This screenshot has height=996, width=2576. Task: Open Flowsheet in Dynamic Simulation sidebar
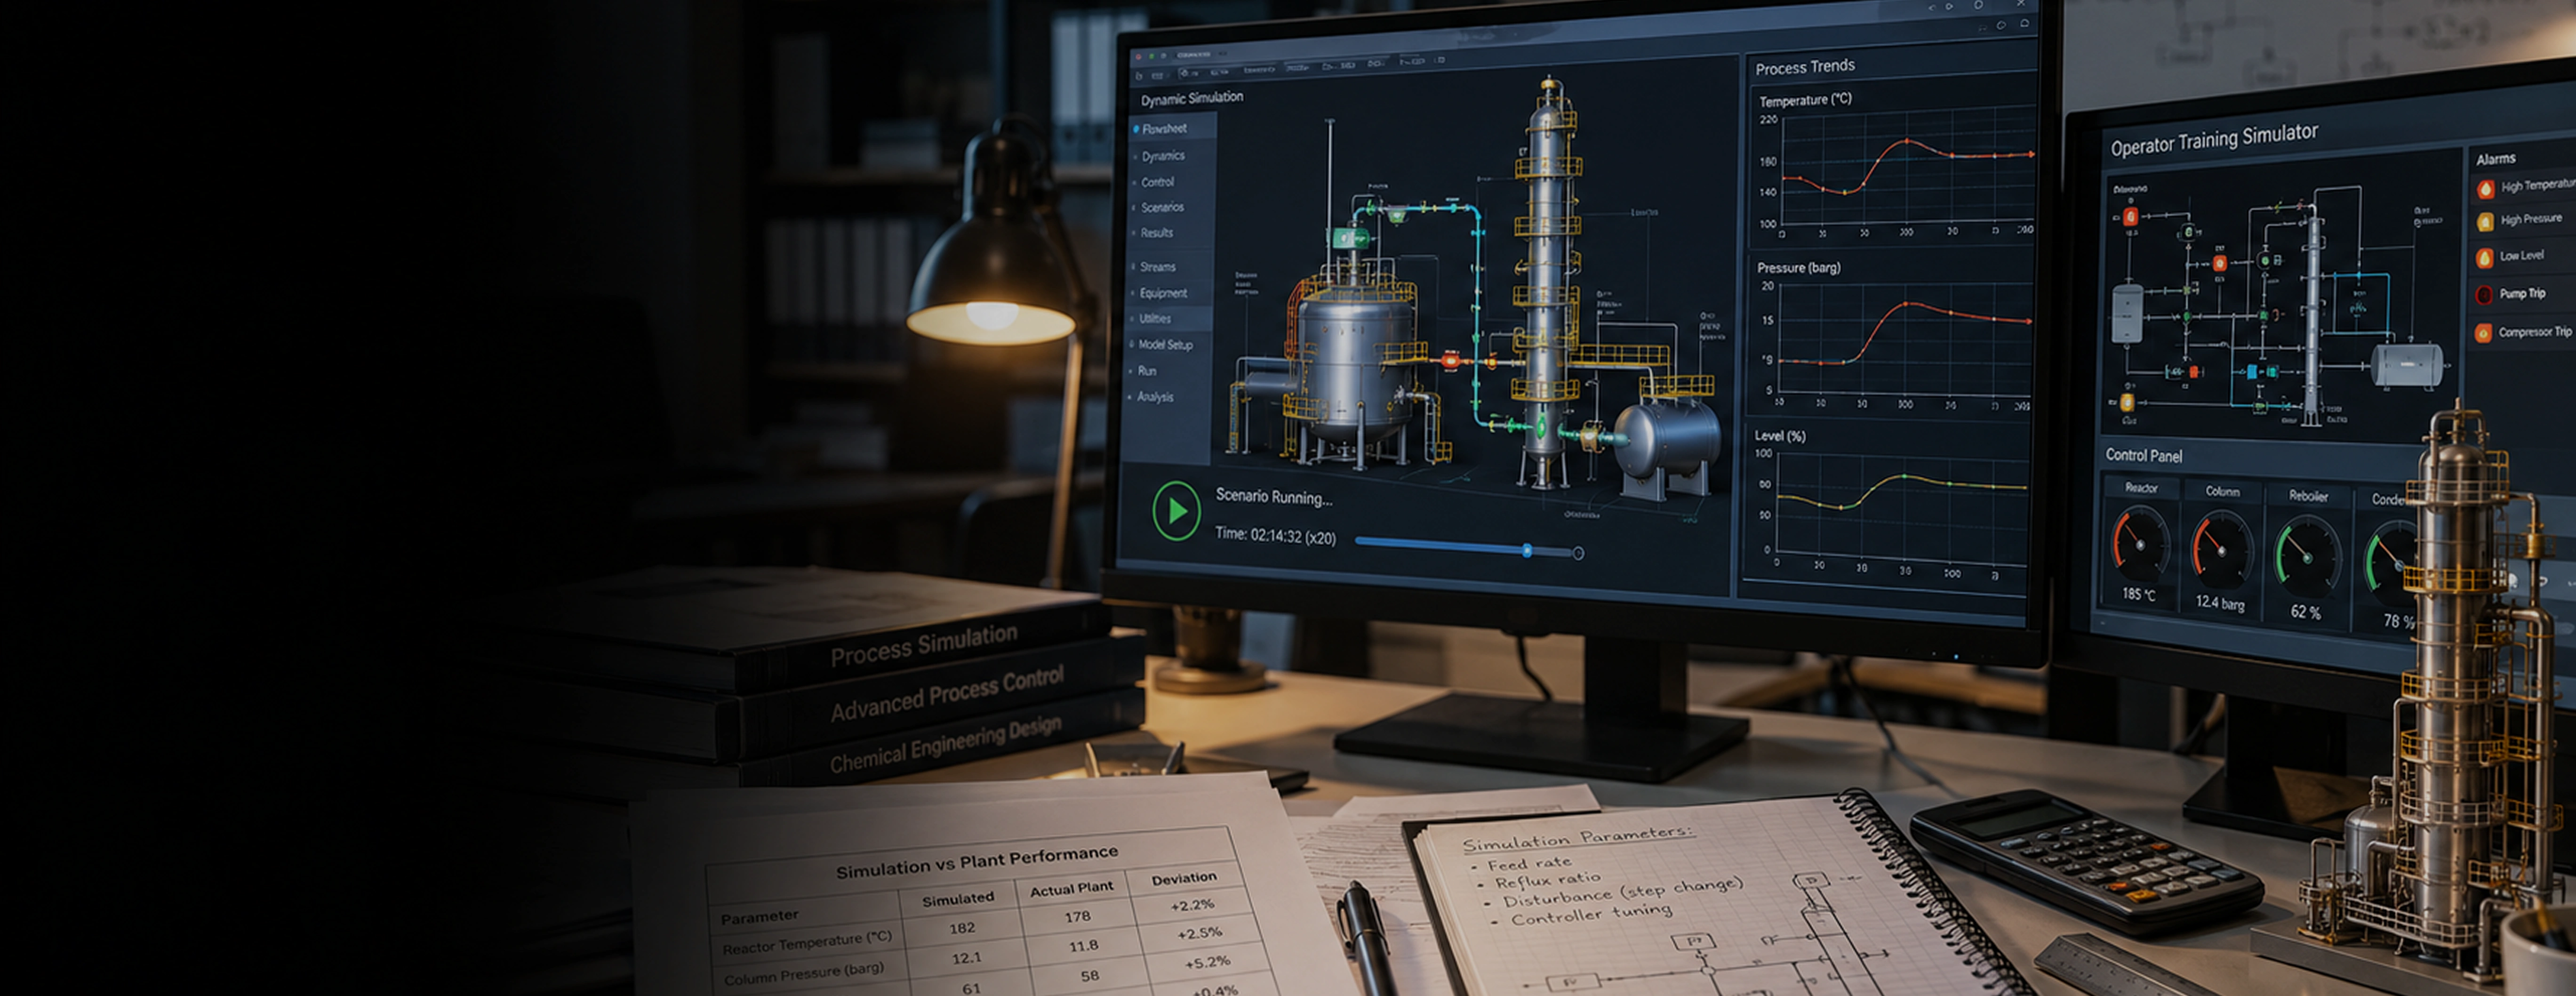coord(1164,128)
